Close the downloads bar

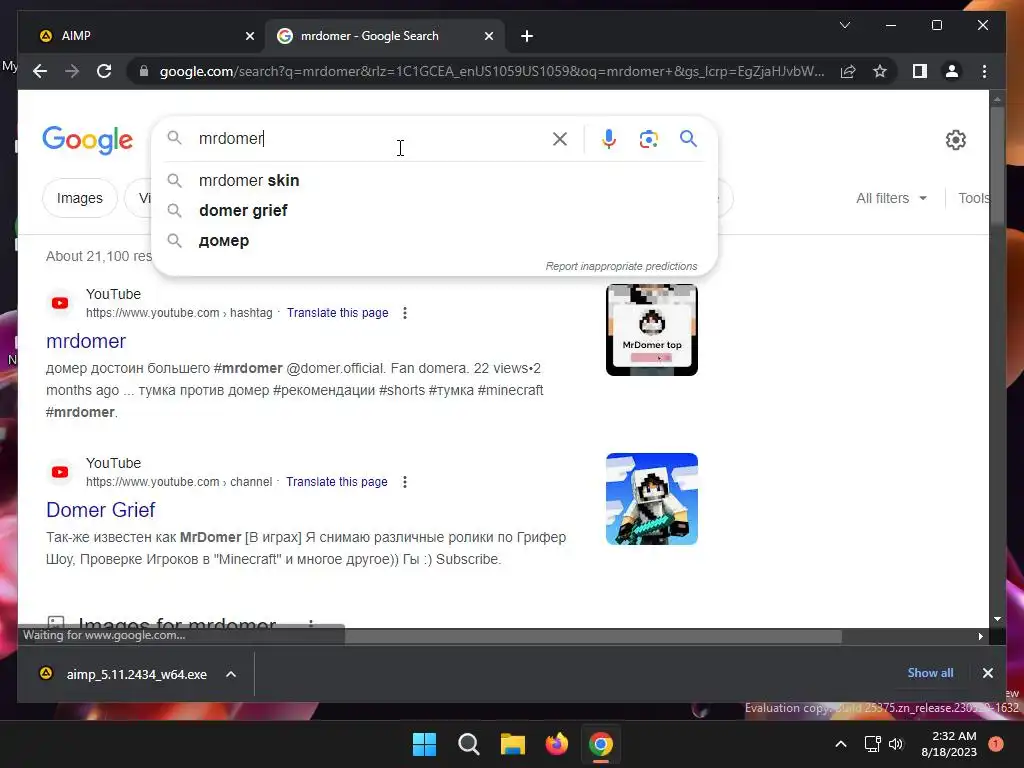[x=987, y=673]
